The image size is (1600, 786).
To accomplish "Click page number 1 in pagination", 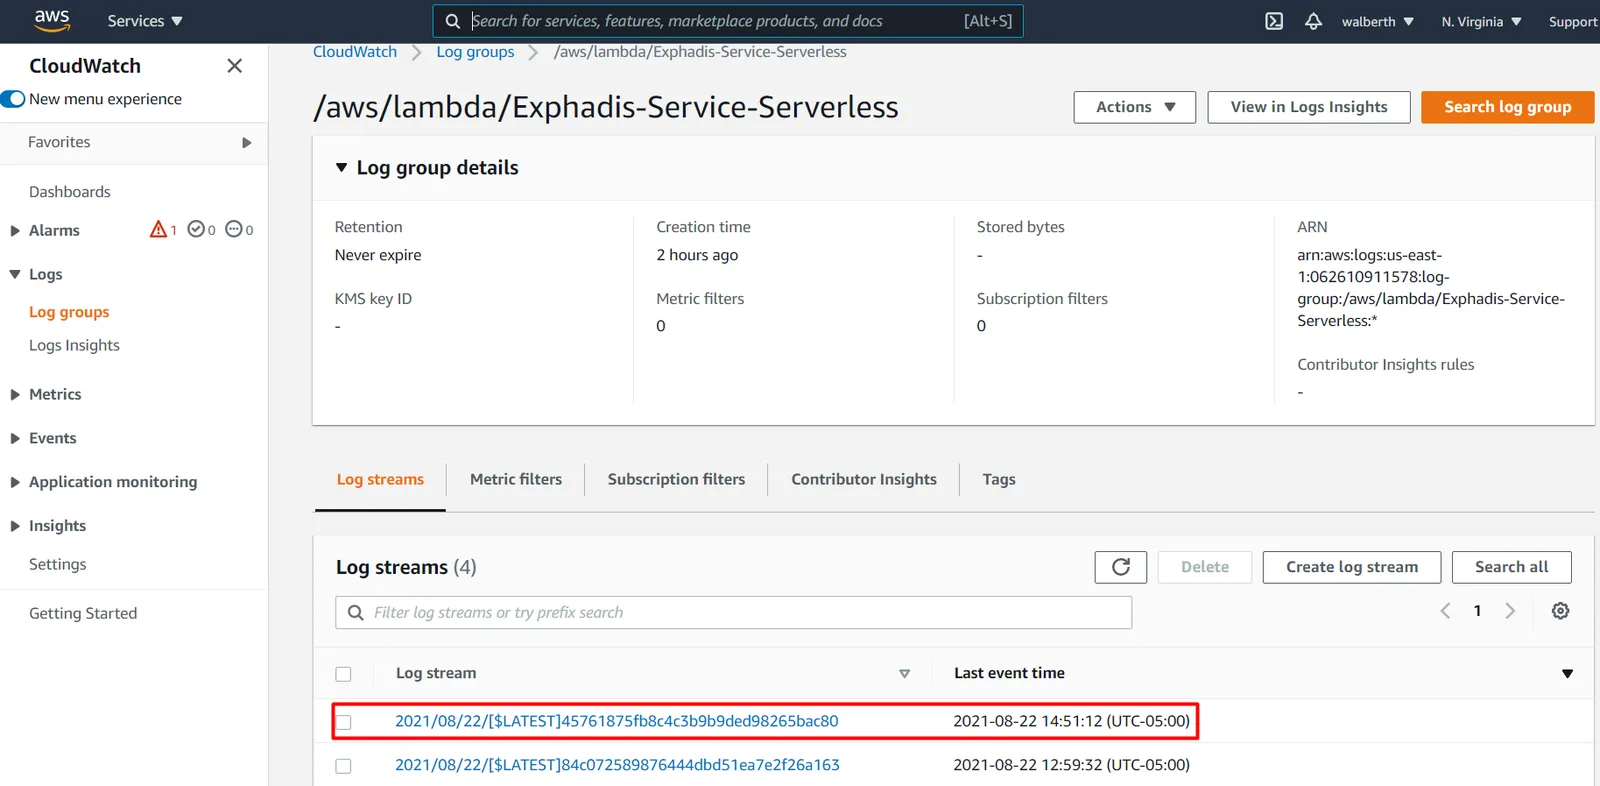I will (1477, 611).
